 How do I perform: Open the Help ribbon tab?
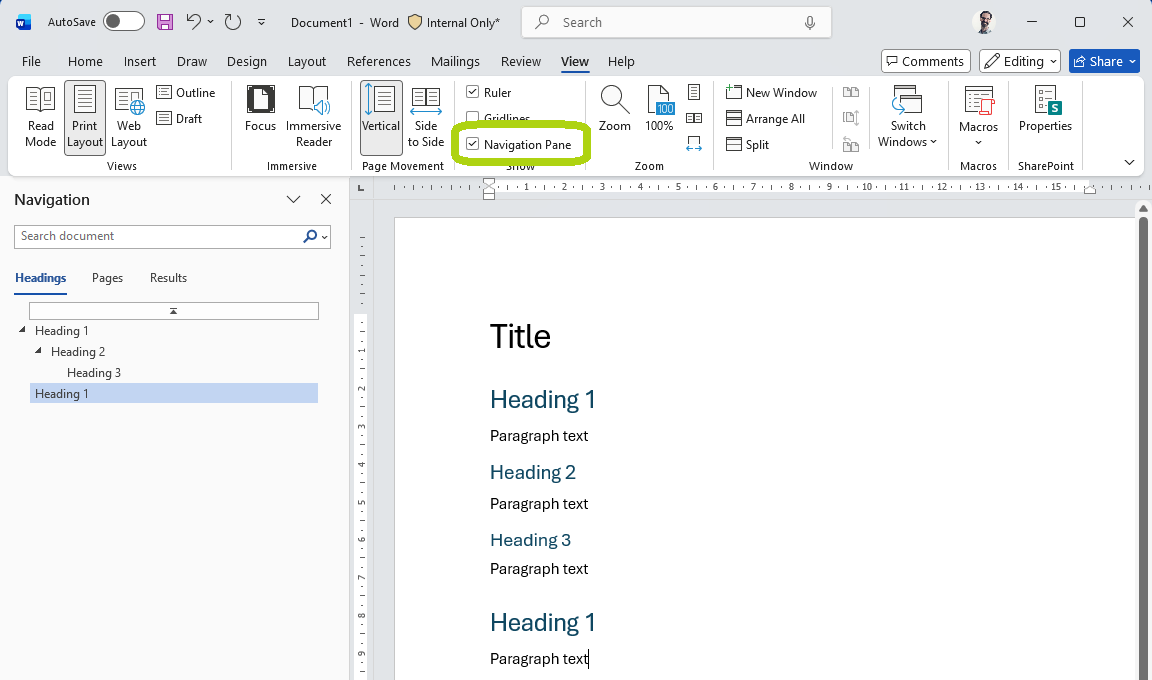[x=621, y=62]
